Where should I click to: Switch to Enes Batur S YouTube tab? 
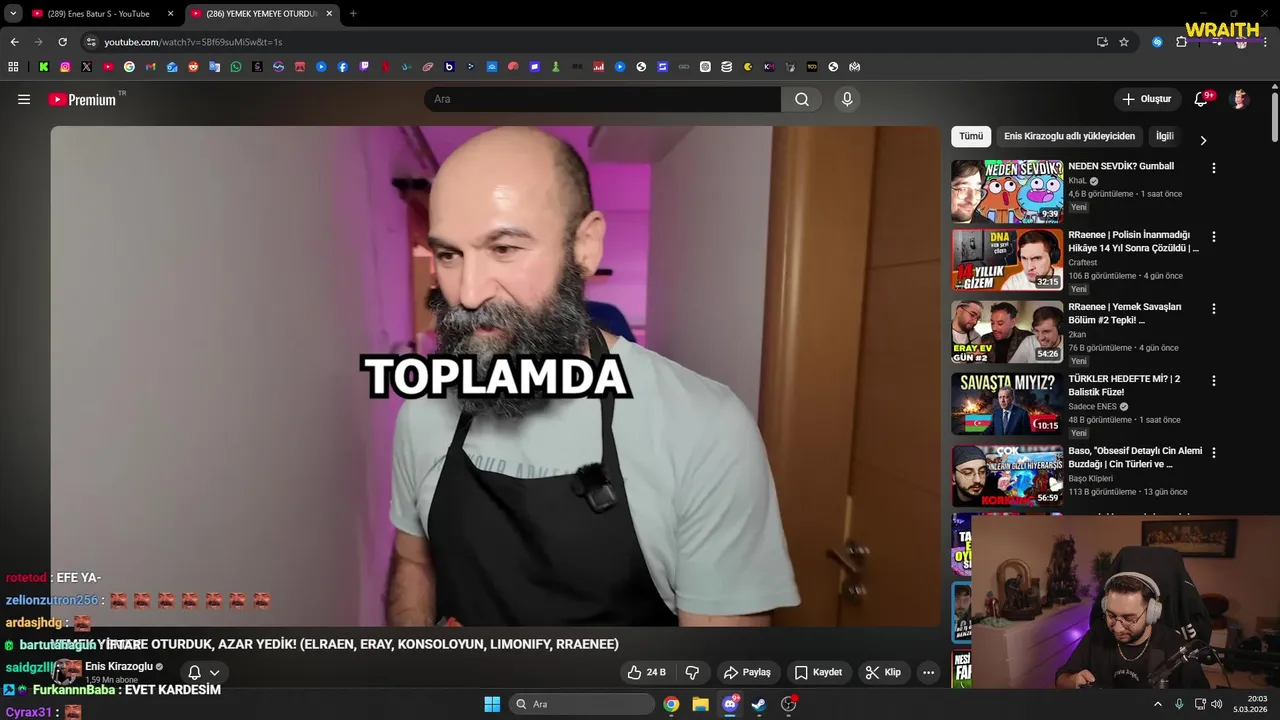coord(102,14)
